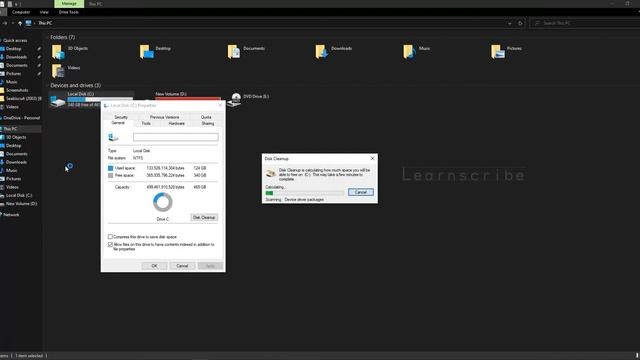Open the Drive Tools ribbon tab

click(69, 12)
